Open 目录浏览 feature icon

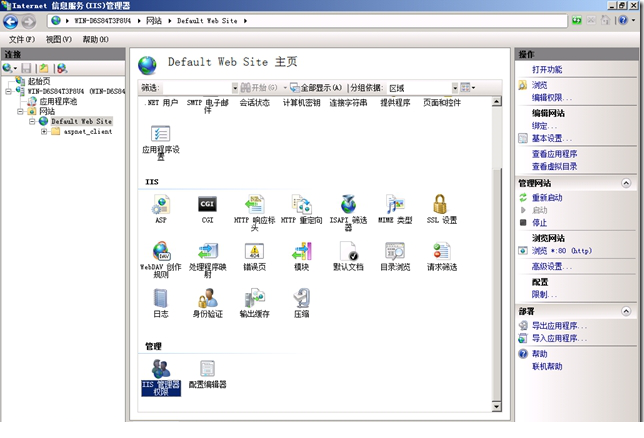pos(395,251)
